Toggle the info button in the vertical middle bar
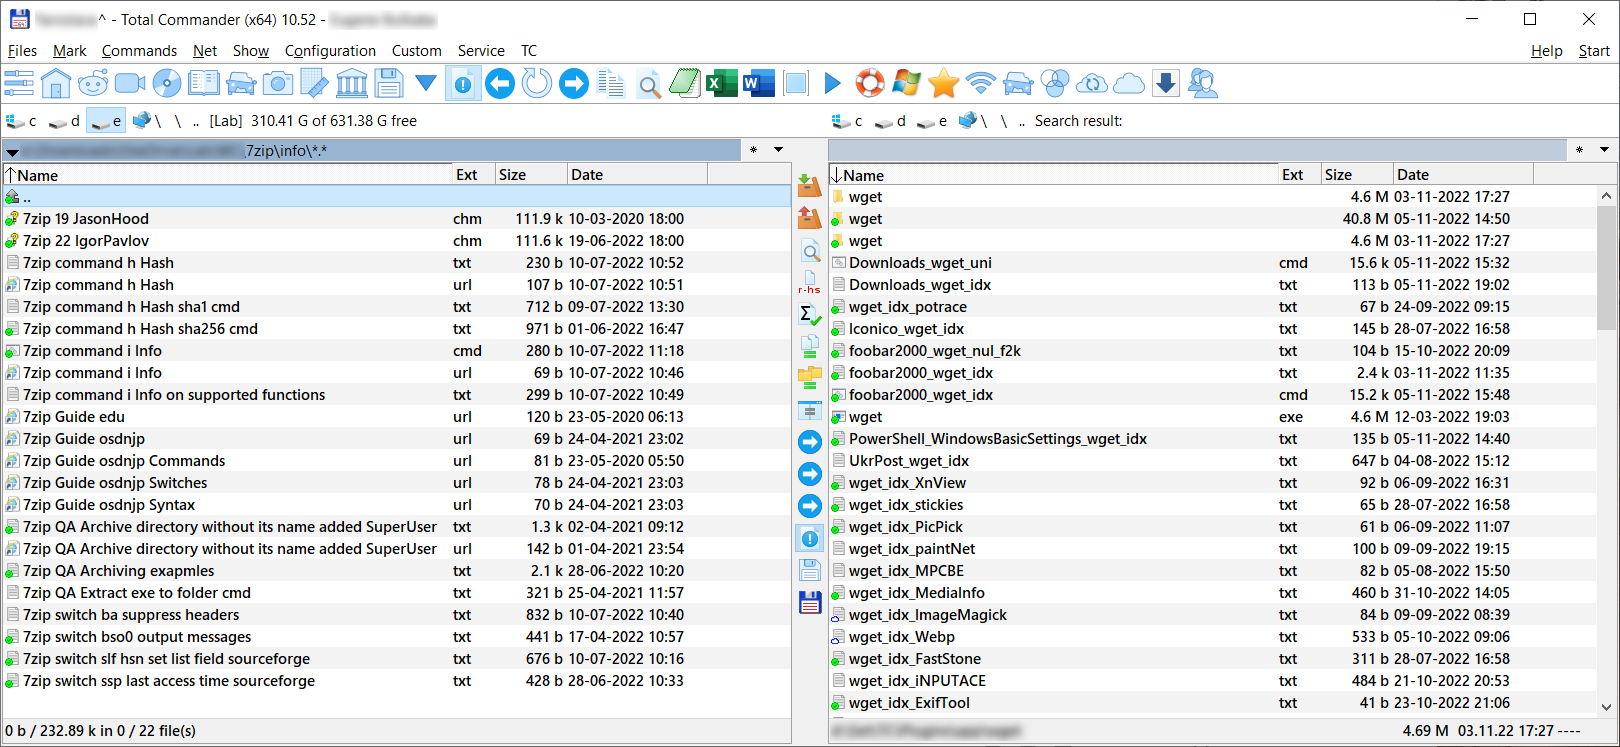1620x747 pixels. tap(810, 539)
